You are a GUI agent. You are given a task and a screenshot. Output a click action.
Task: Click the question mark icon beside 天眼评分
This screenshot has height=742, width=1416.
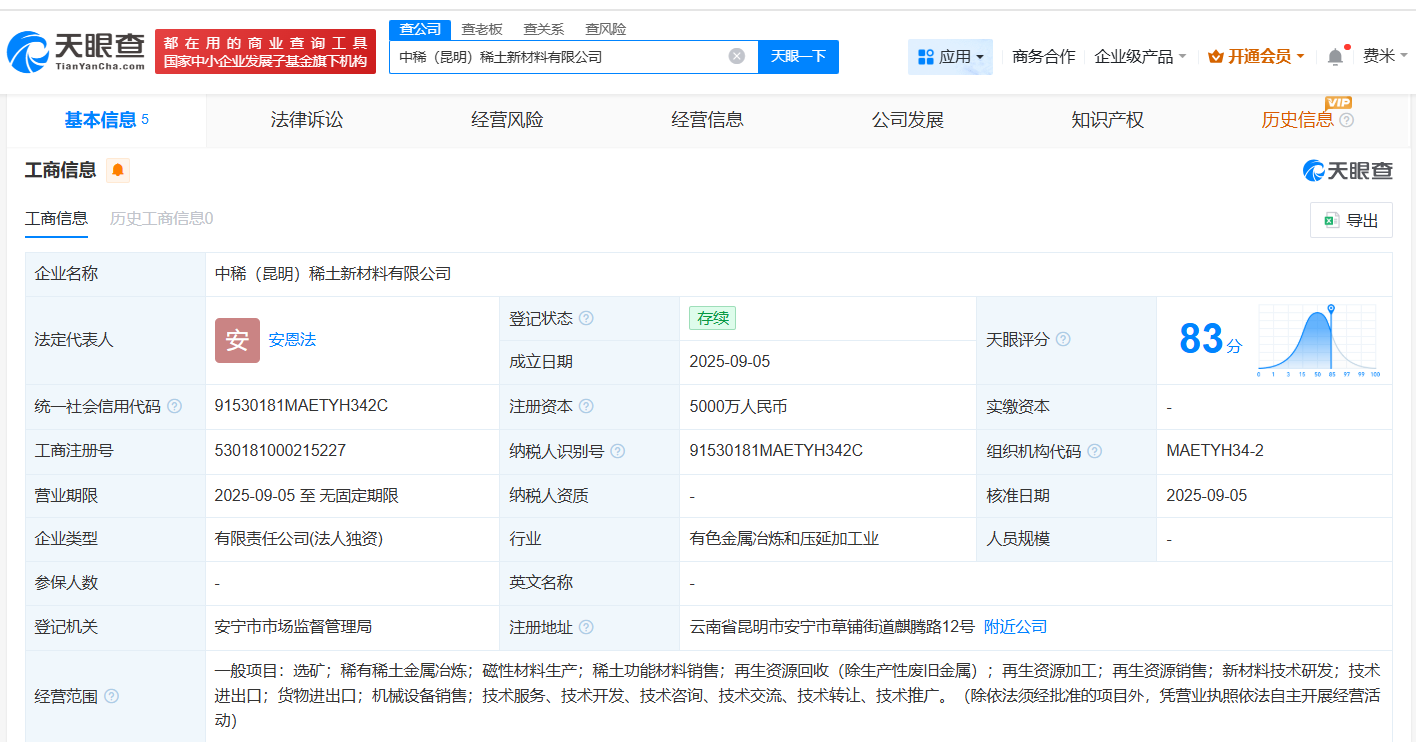[1063, 339]
